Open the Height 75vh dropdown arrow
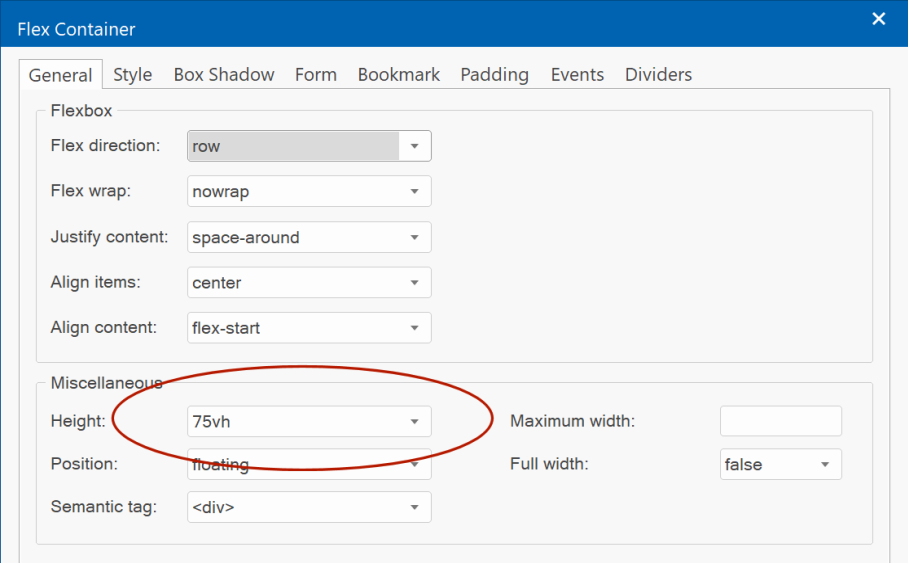The height and width of the screenshot is (564, 909). coord(414,421)
